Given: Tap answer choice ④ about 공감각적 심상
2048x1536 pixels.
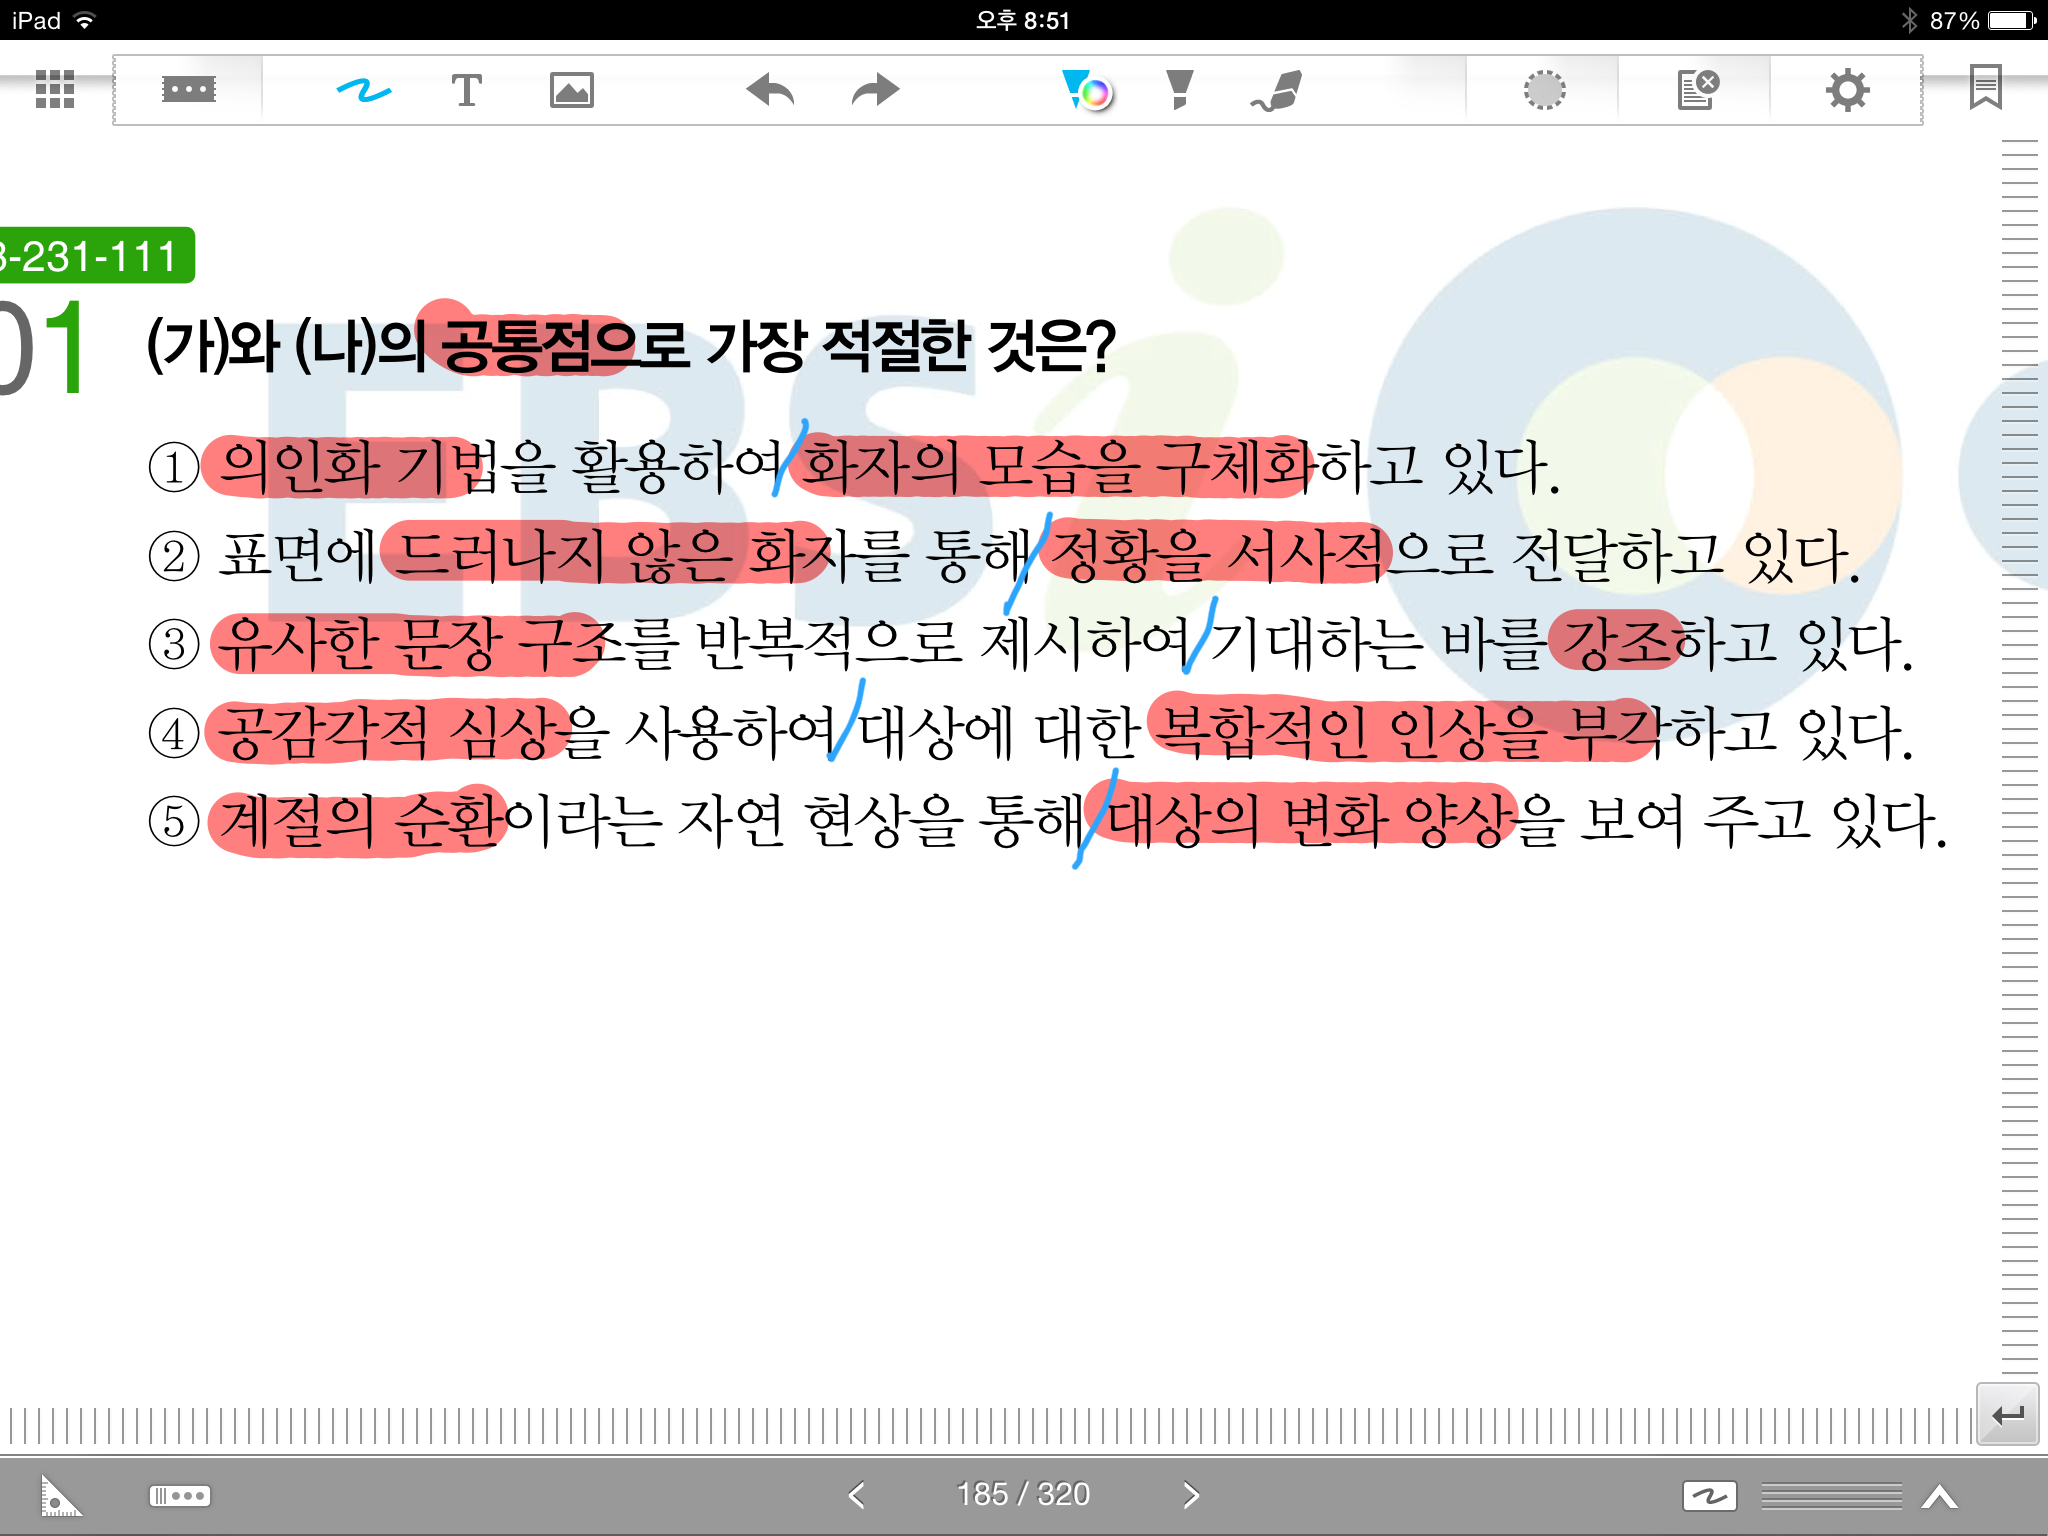Looking at the screenshot, I should pyautogui.click(x=1031, y=732).
